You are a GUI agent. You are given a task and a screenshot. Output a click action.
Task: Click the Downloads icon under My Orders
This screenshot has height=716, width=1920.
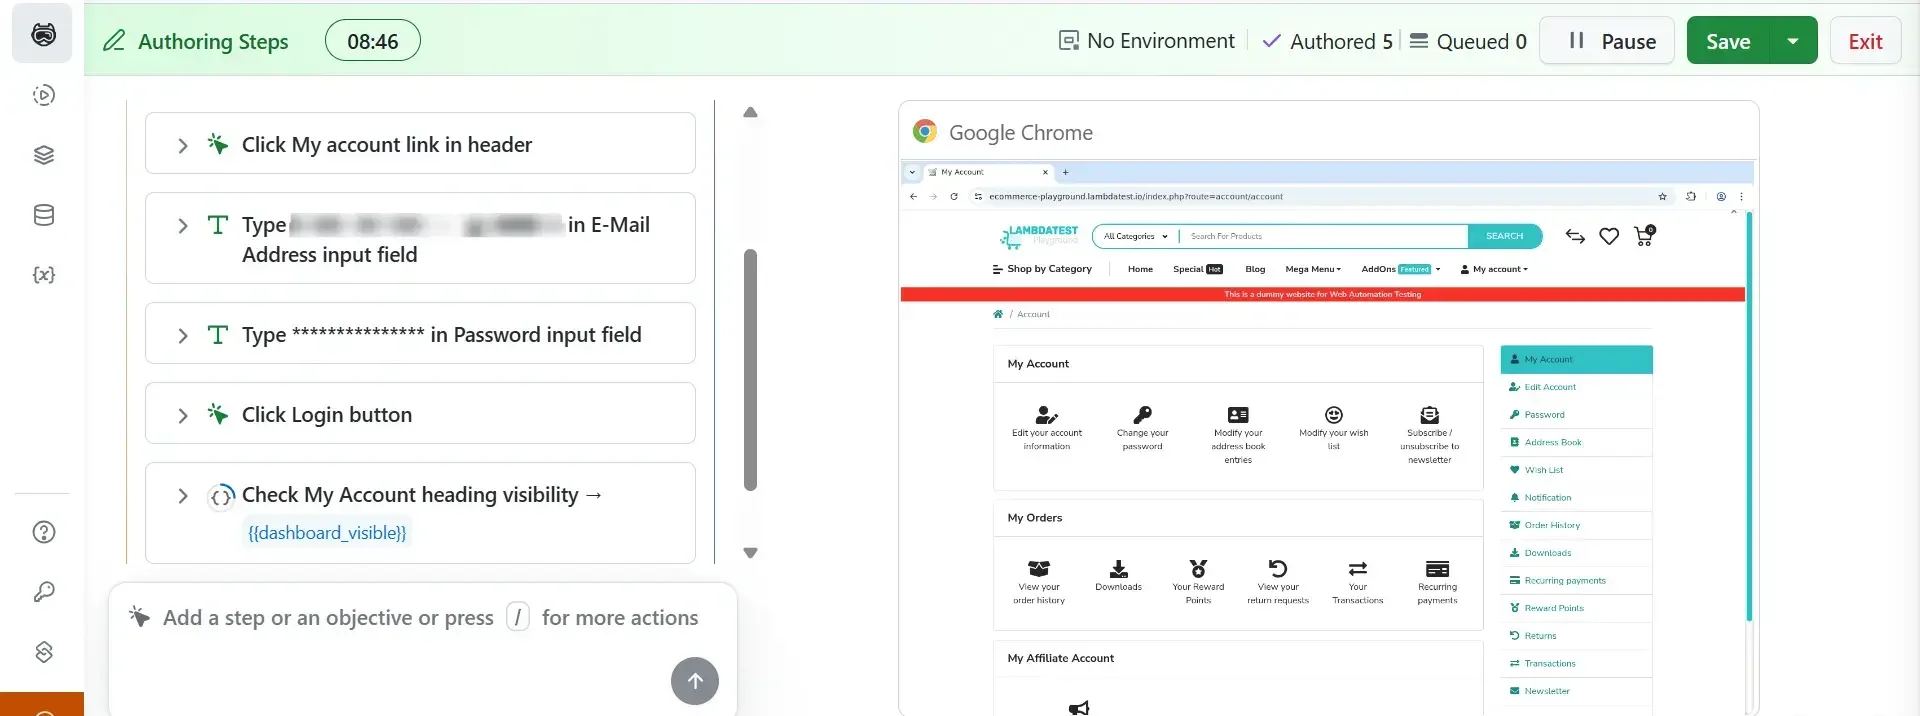1119,569
